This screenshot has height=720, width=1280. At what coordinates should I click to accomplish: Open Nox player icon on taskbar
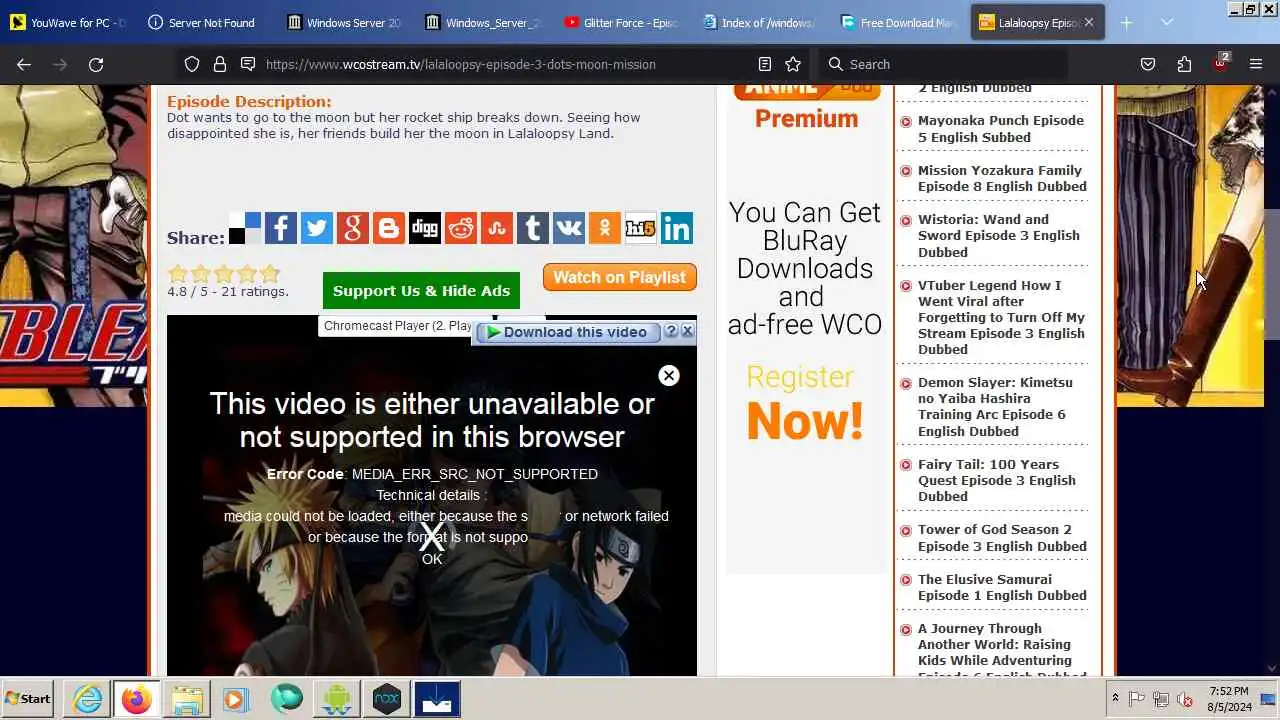pos(386,699)
